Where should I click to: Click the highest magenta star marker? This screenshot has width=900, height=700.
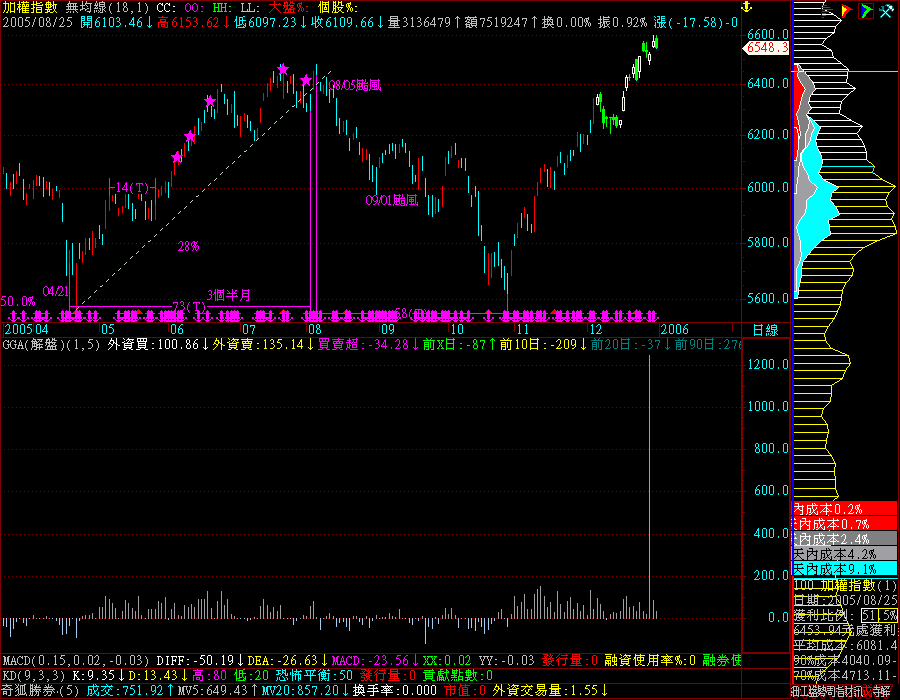(283, 69)
